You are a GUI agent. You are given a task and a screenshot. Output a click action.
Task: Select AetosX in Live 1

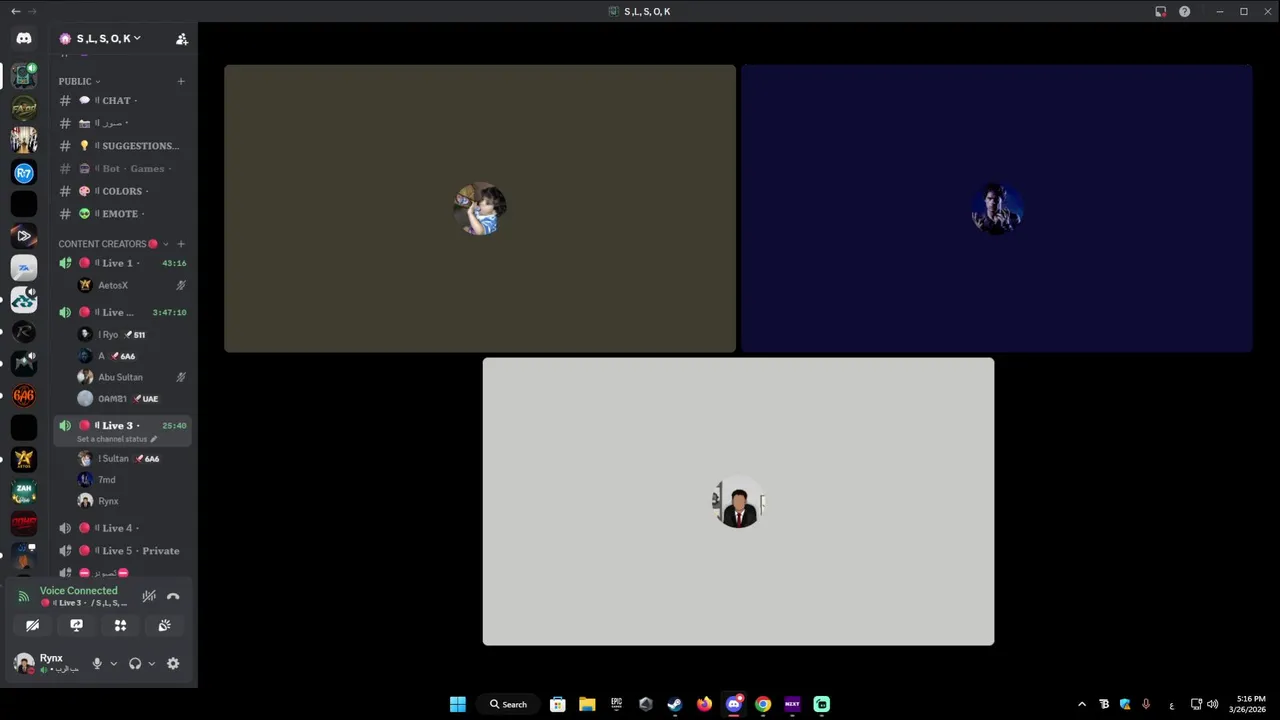tap(132, 285)
